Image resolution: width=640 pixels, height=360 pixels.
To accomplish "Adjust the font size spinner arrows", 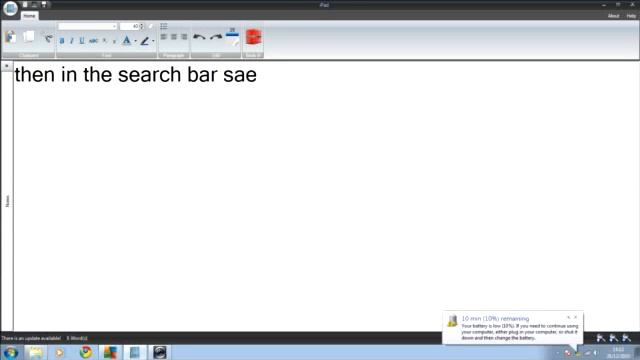I will click(142, 27).
